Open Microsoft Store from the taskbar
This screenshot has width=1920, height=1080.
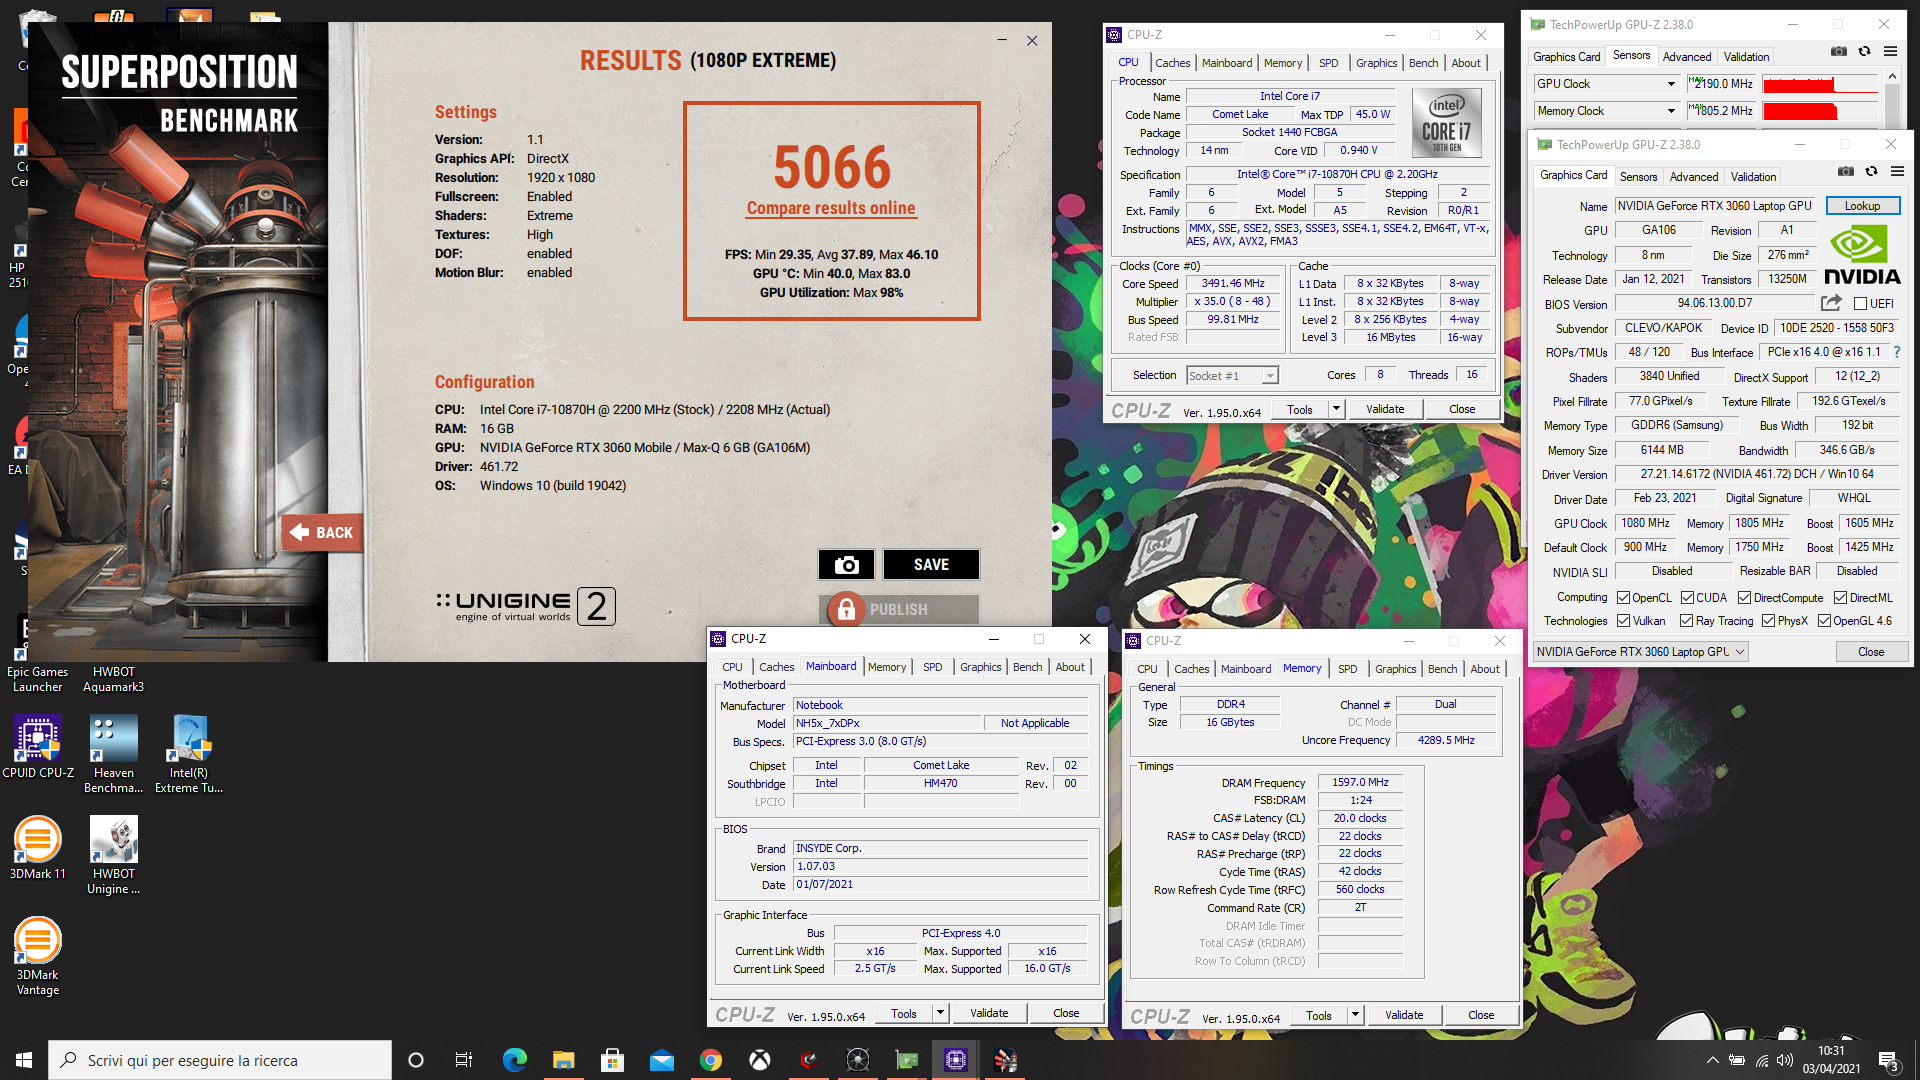(612, 1060)
